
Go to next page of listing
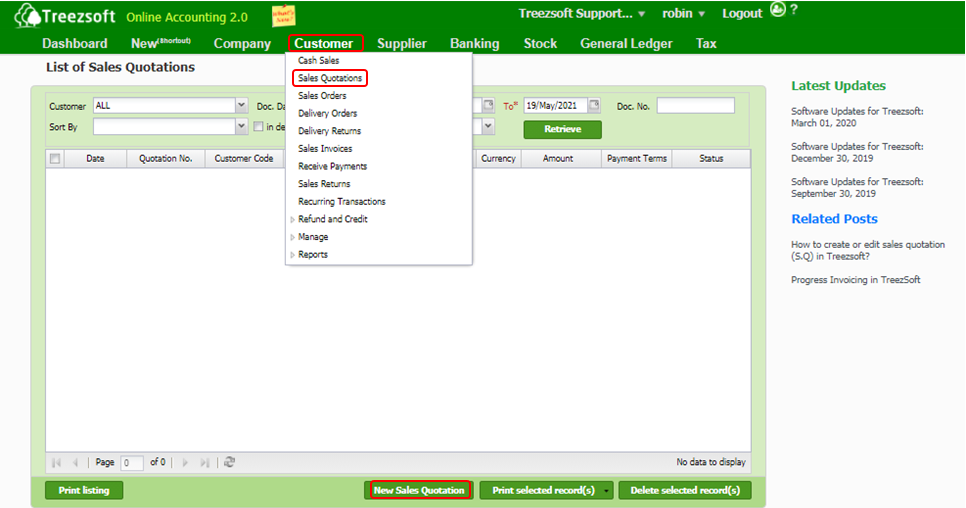coord(185,462)
